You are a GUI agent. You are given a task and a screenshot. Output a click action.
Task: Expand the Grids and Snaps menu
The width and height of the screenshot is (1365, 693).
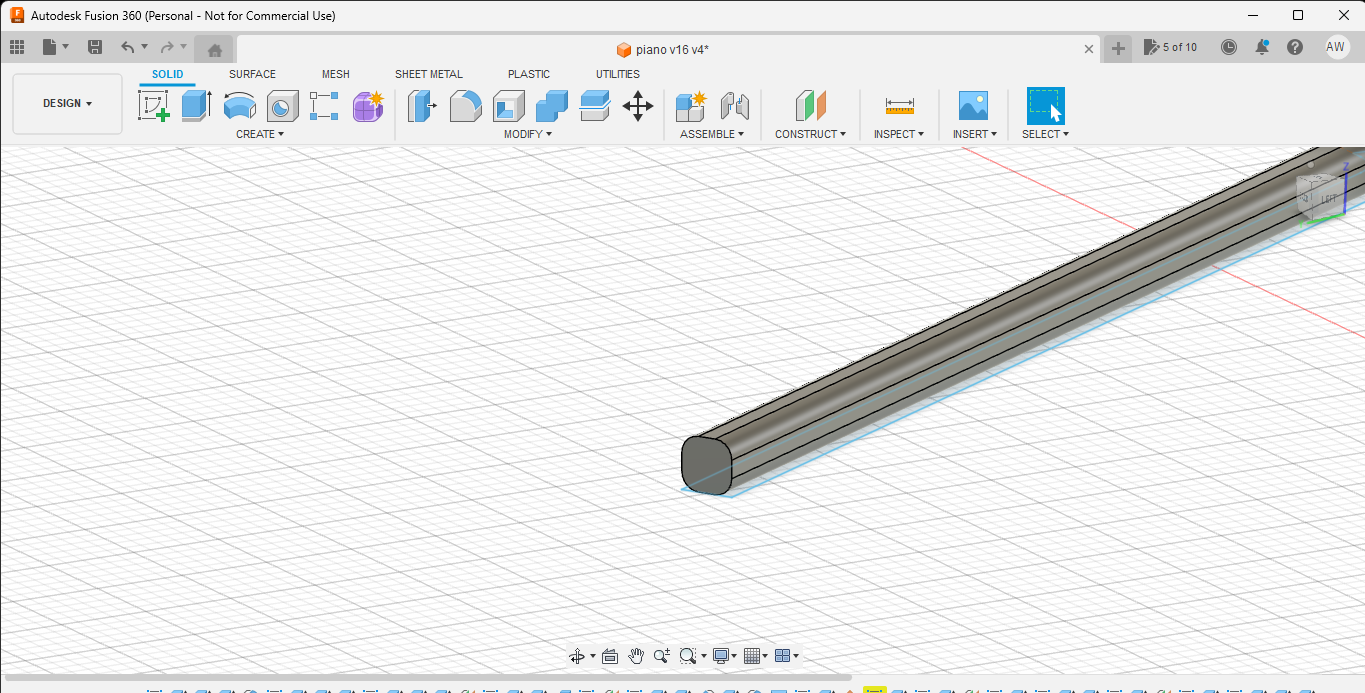point(753,655)
